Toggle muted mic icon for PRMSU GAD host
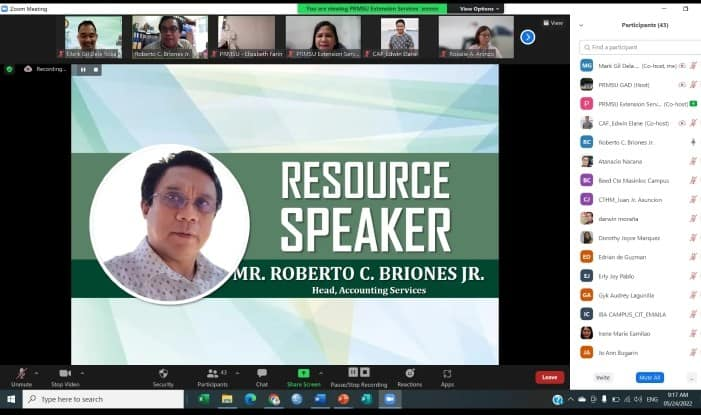This screenshot has height=415, width=701. click(693, 85)
